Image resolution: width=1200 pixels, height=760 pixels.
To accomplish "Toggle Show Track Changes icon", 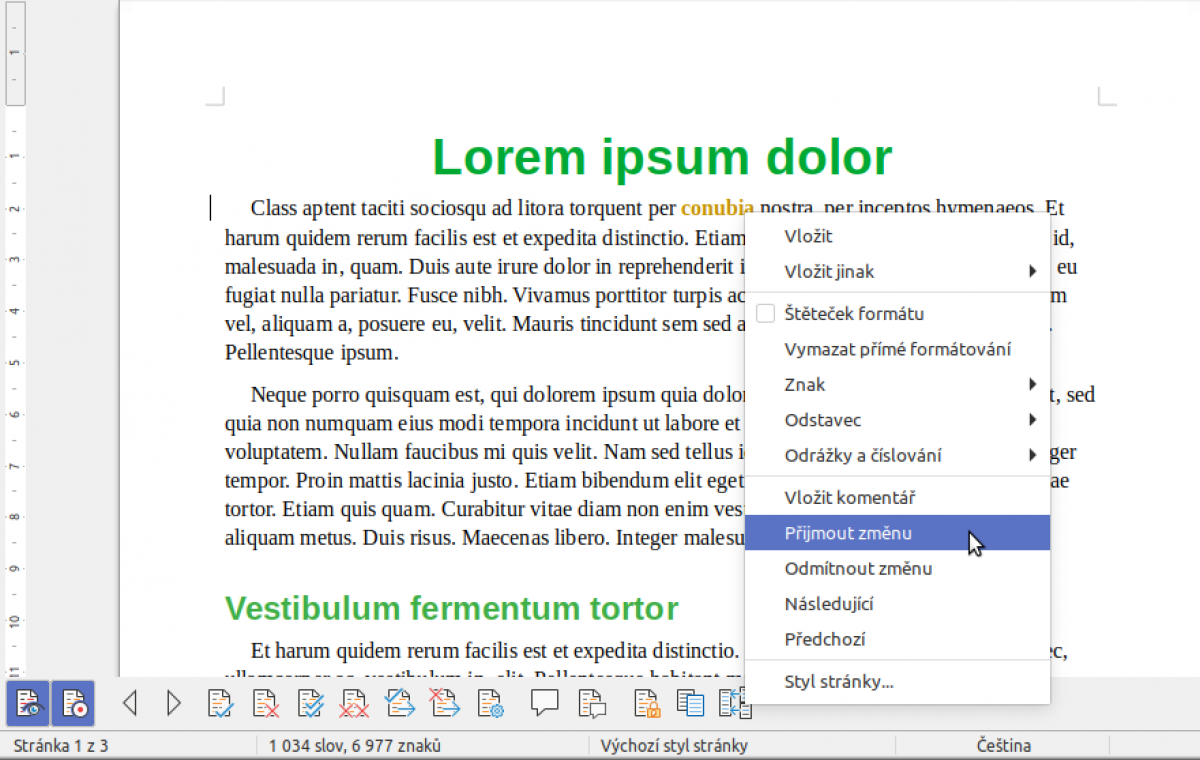I will (28, 703).
